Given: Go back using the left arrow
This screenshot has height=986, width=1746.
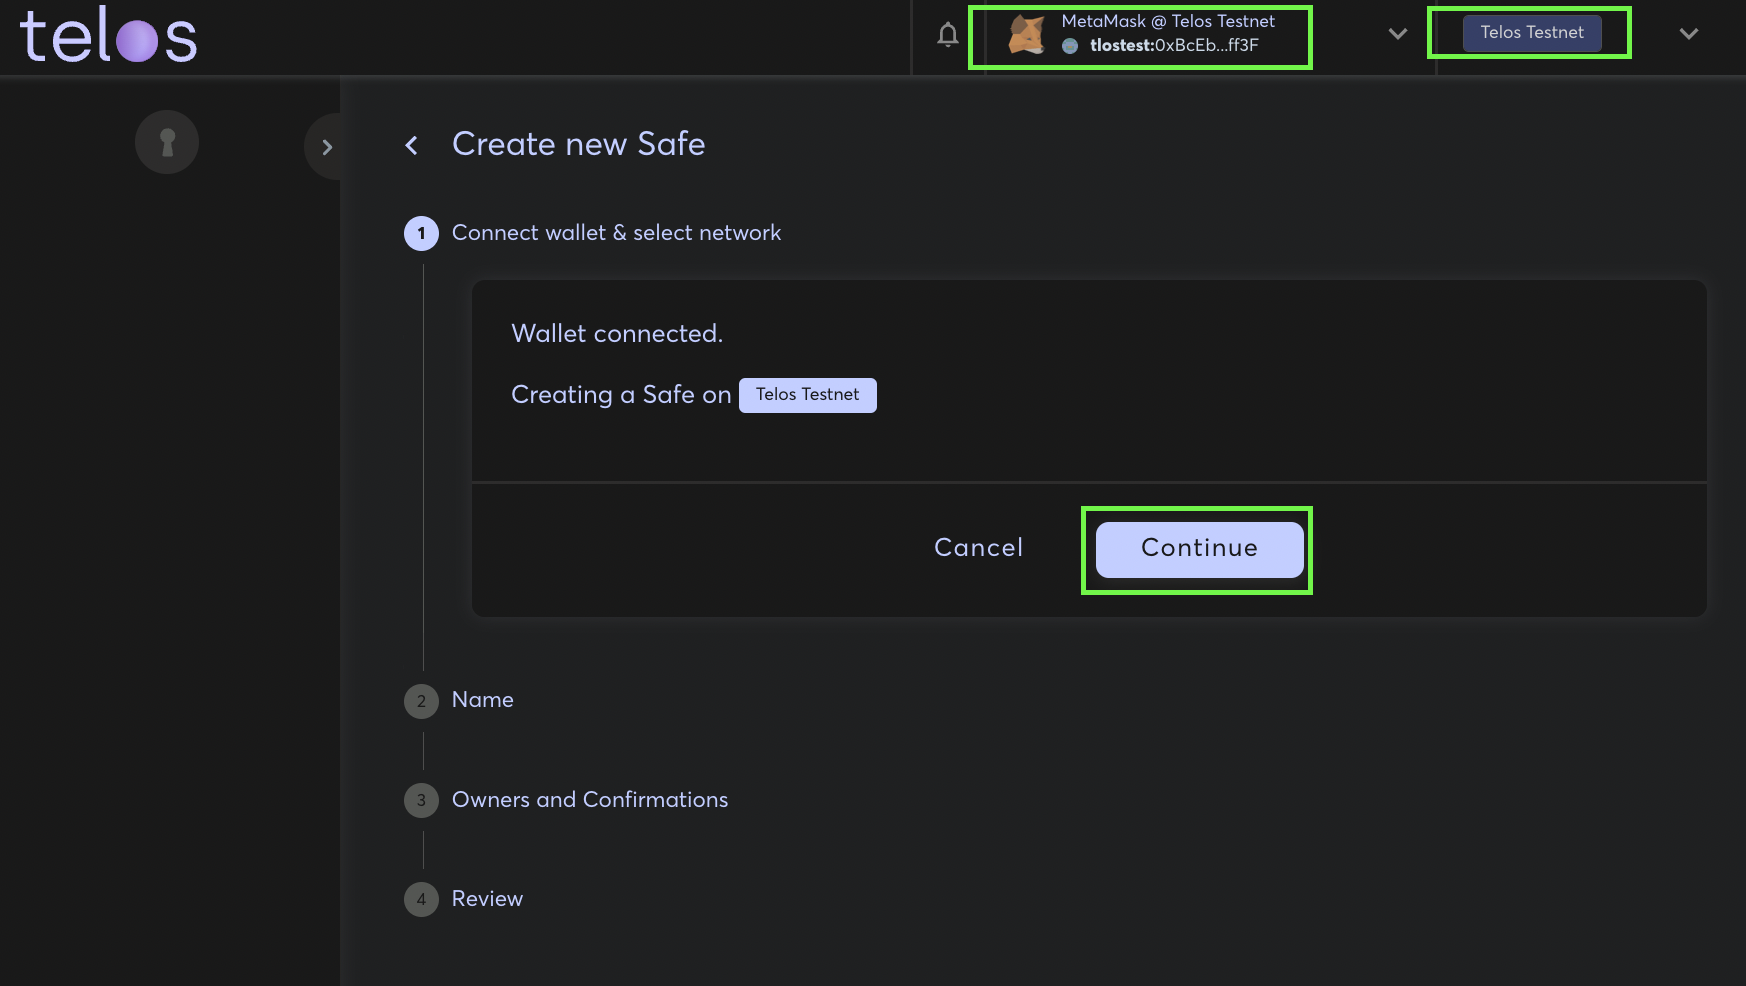Looking at the screenshot, I should tap(411, 146).
